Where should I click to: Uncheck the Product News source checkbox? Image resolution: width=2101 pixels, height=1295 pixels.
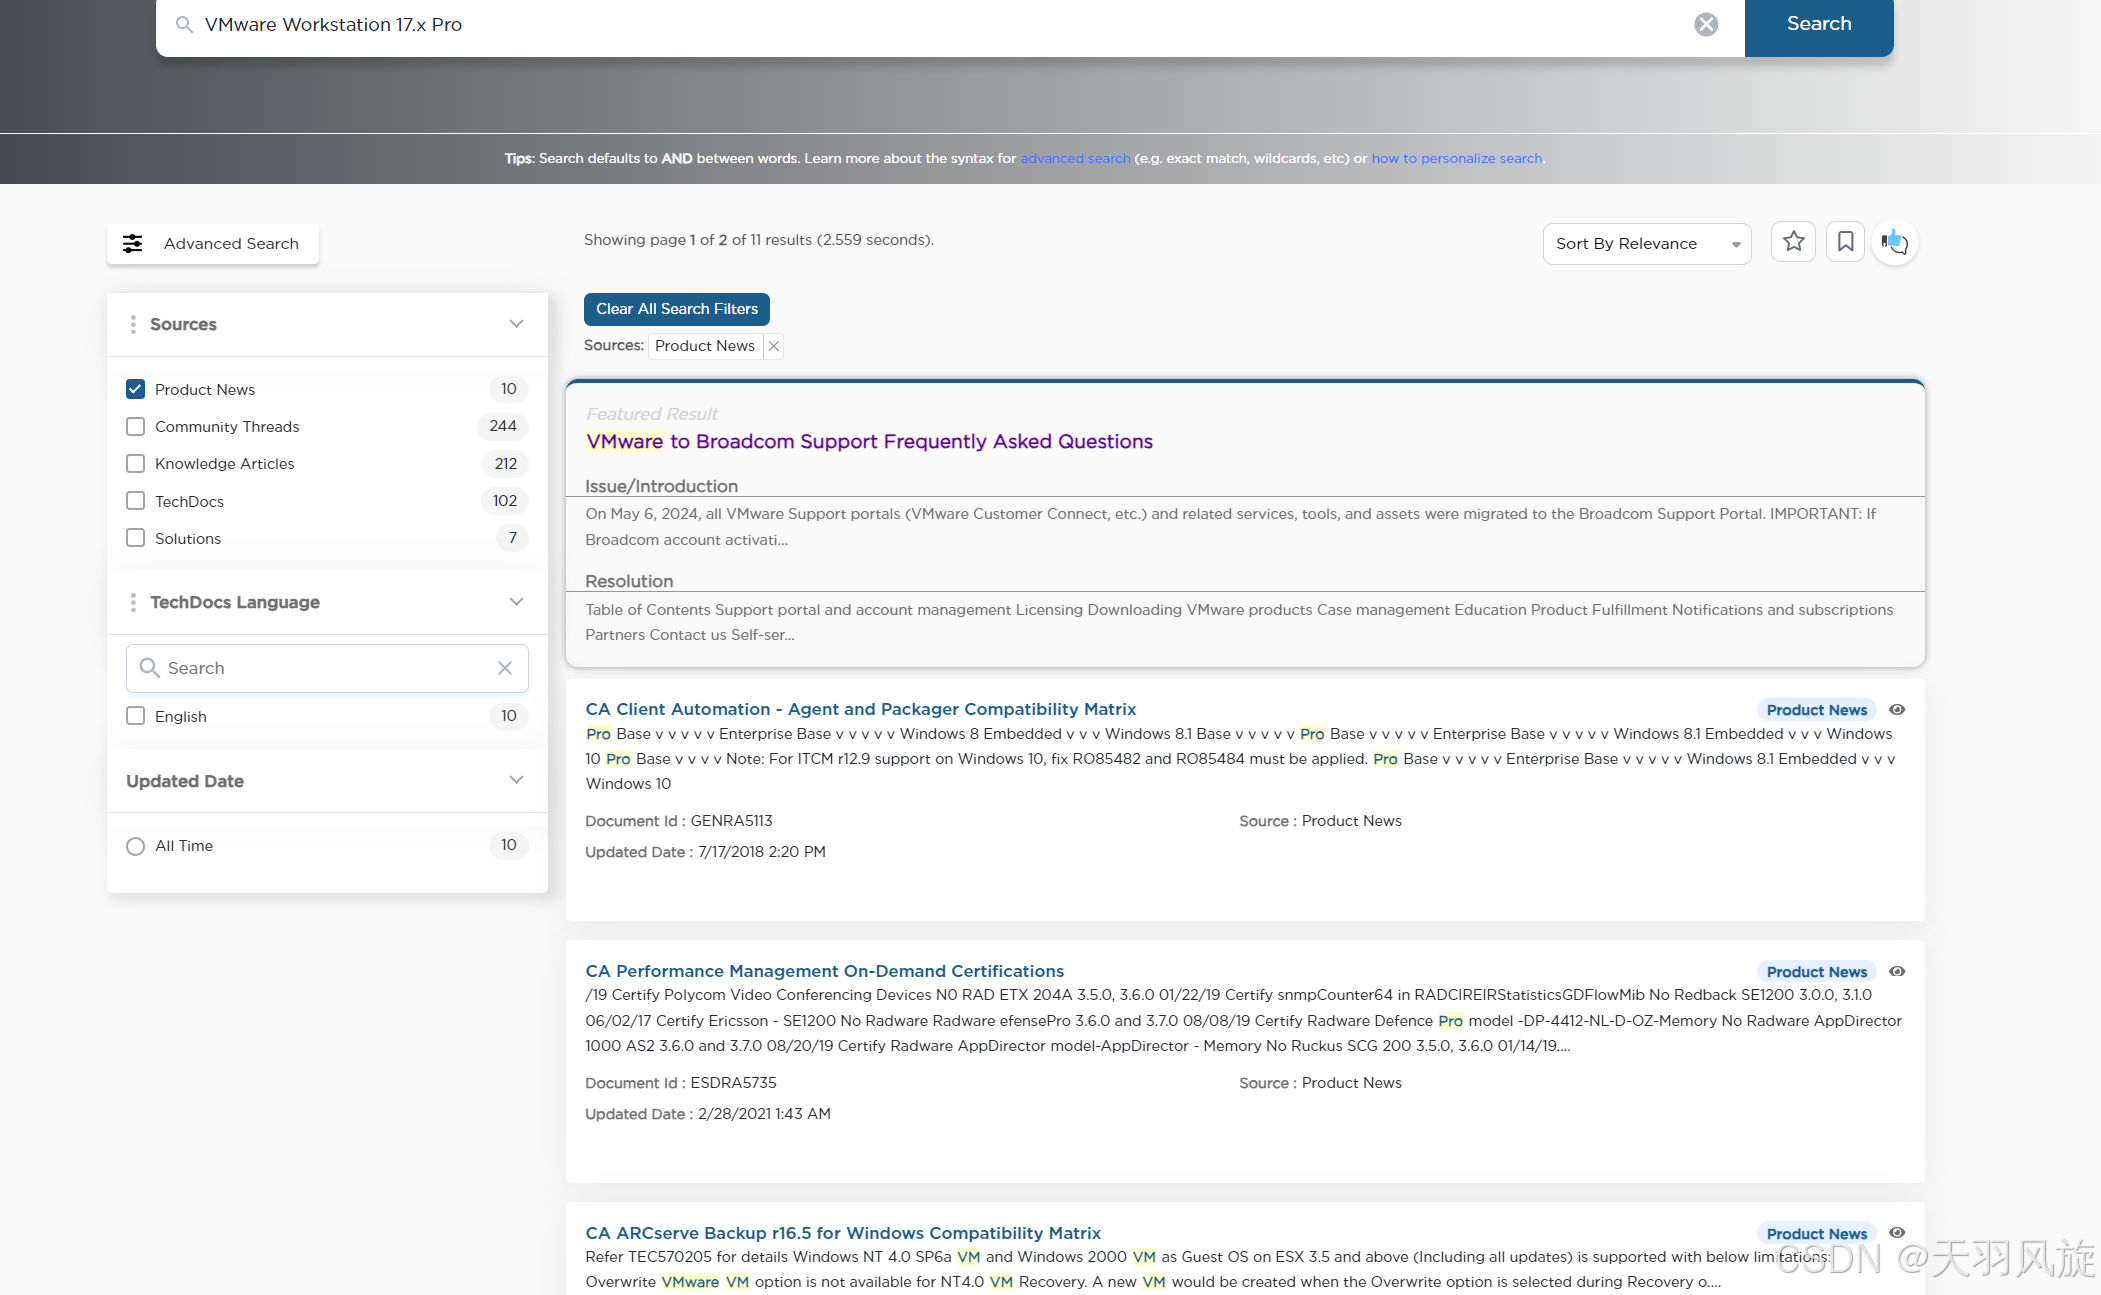[x=136, y=389]
